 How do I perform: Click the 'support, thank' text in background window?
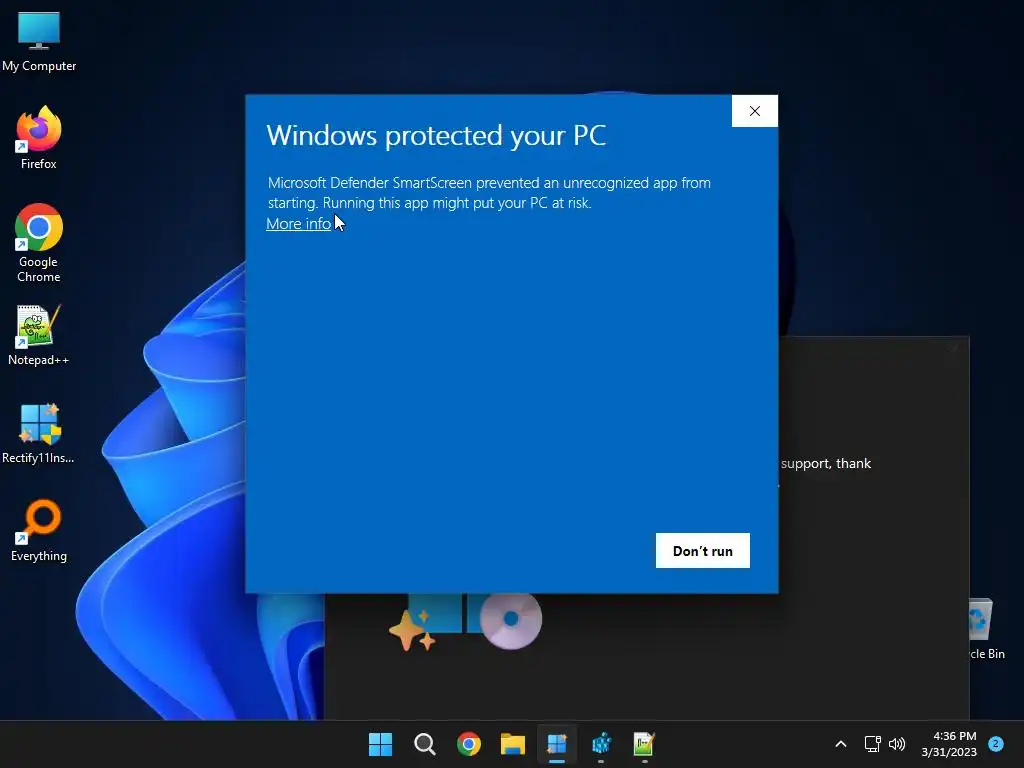(x=825, y=463)
